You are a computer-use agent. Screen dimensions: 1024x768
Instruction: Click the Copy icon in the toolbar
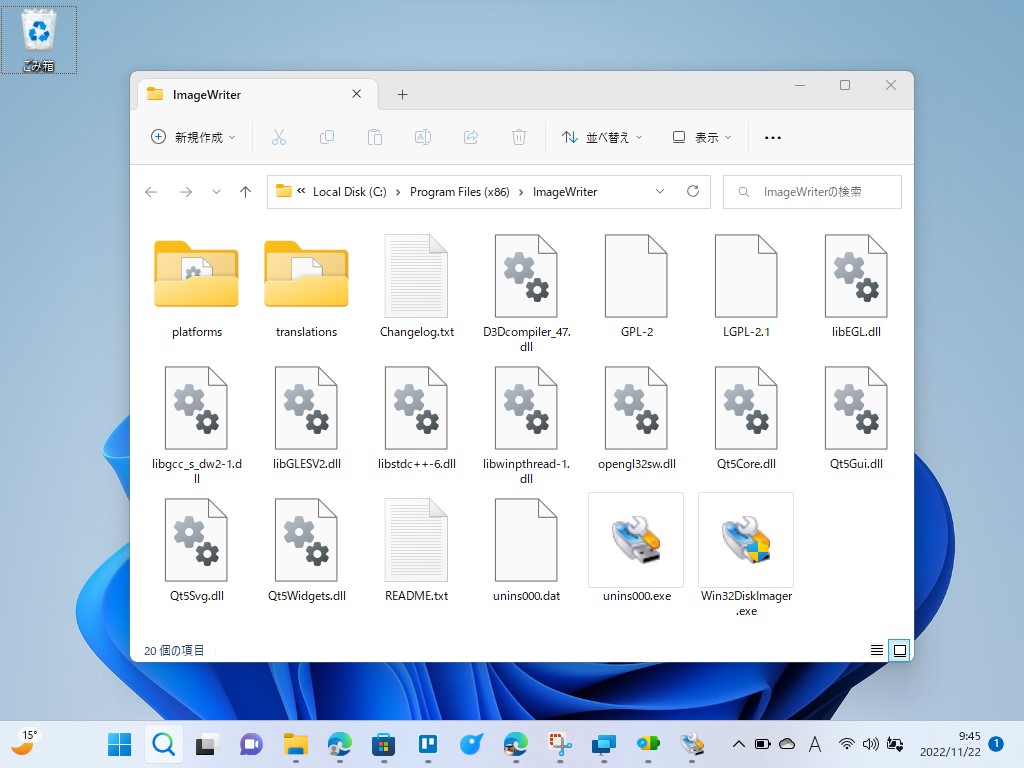327,137
